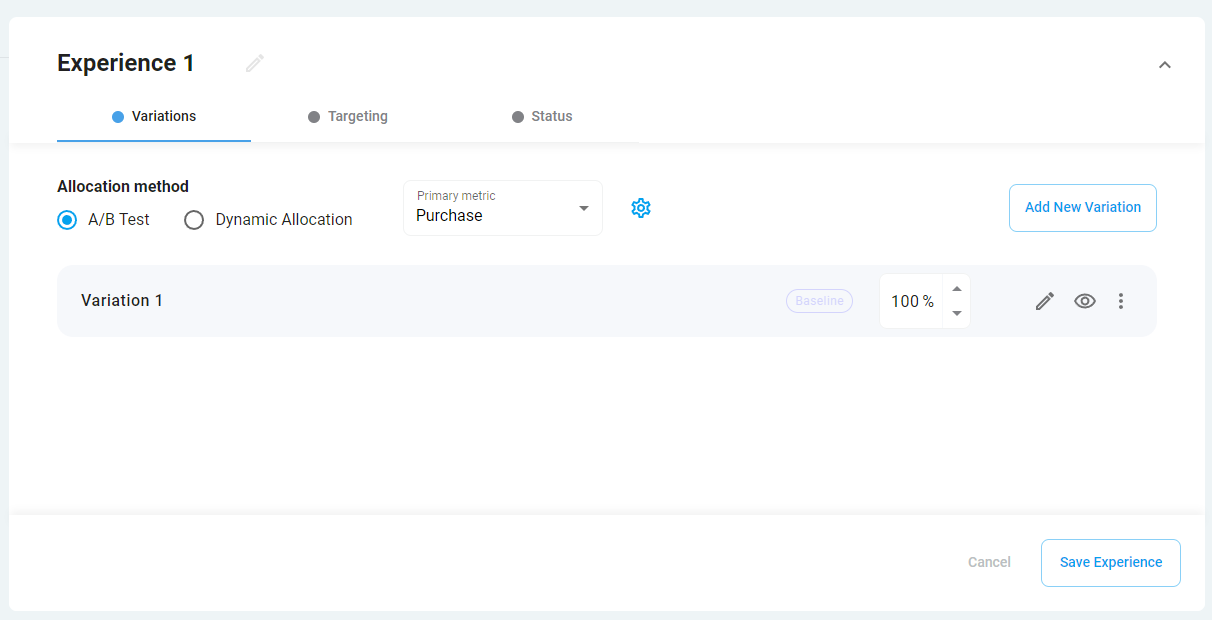Screen dimensions: 1212x620
Task: Select the A/B Test allocation method
Action: (x=67, y=220)
